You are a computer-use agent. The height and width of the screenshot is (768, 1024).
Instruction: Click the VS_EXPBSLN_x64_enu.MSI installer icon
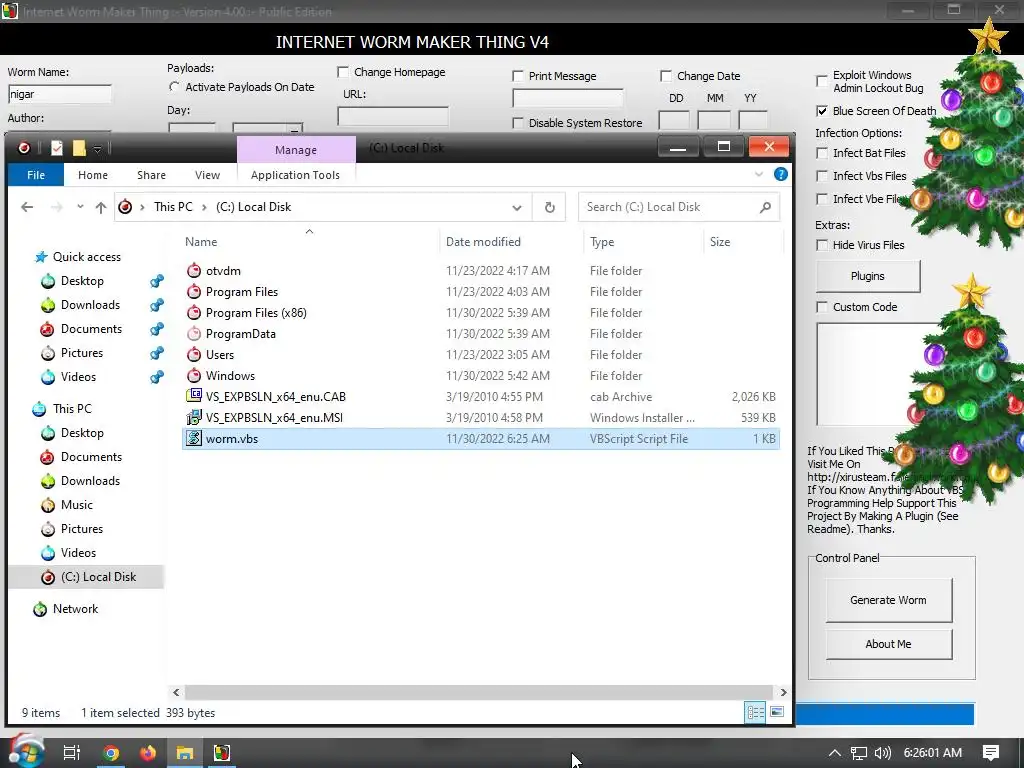coord(194,417)
